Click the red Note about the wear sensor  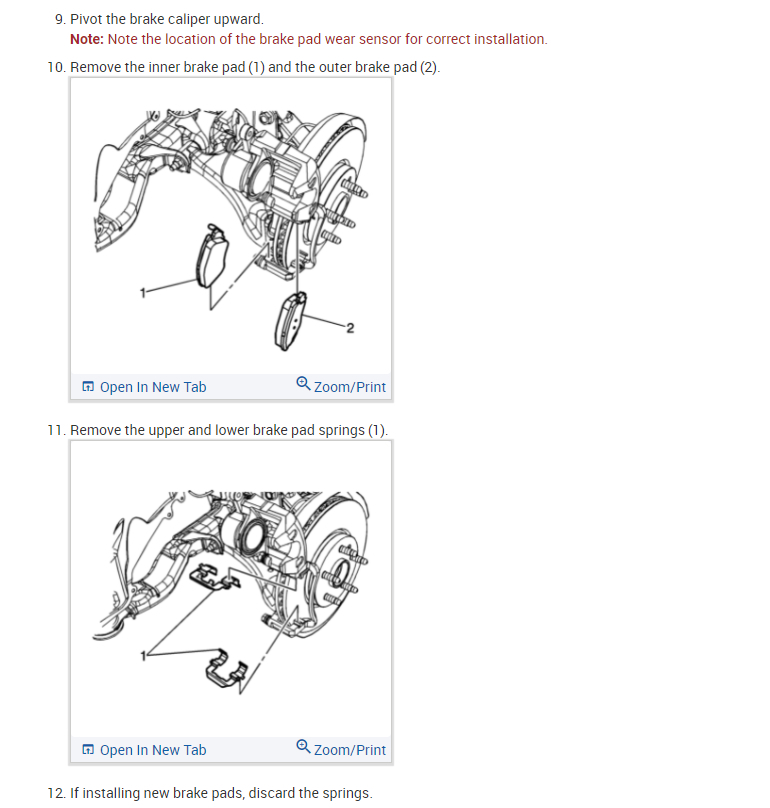tap(309, 39)
